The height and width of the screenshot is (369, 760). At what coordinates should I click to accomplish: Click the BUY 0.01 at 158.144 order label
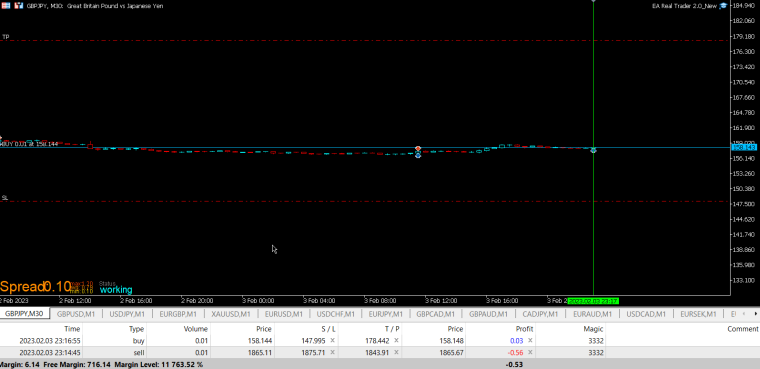(29, 144)
